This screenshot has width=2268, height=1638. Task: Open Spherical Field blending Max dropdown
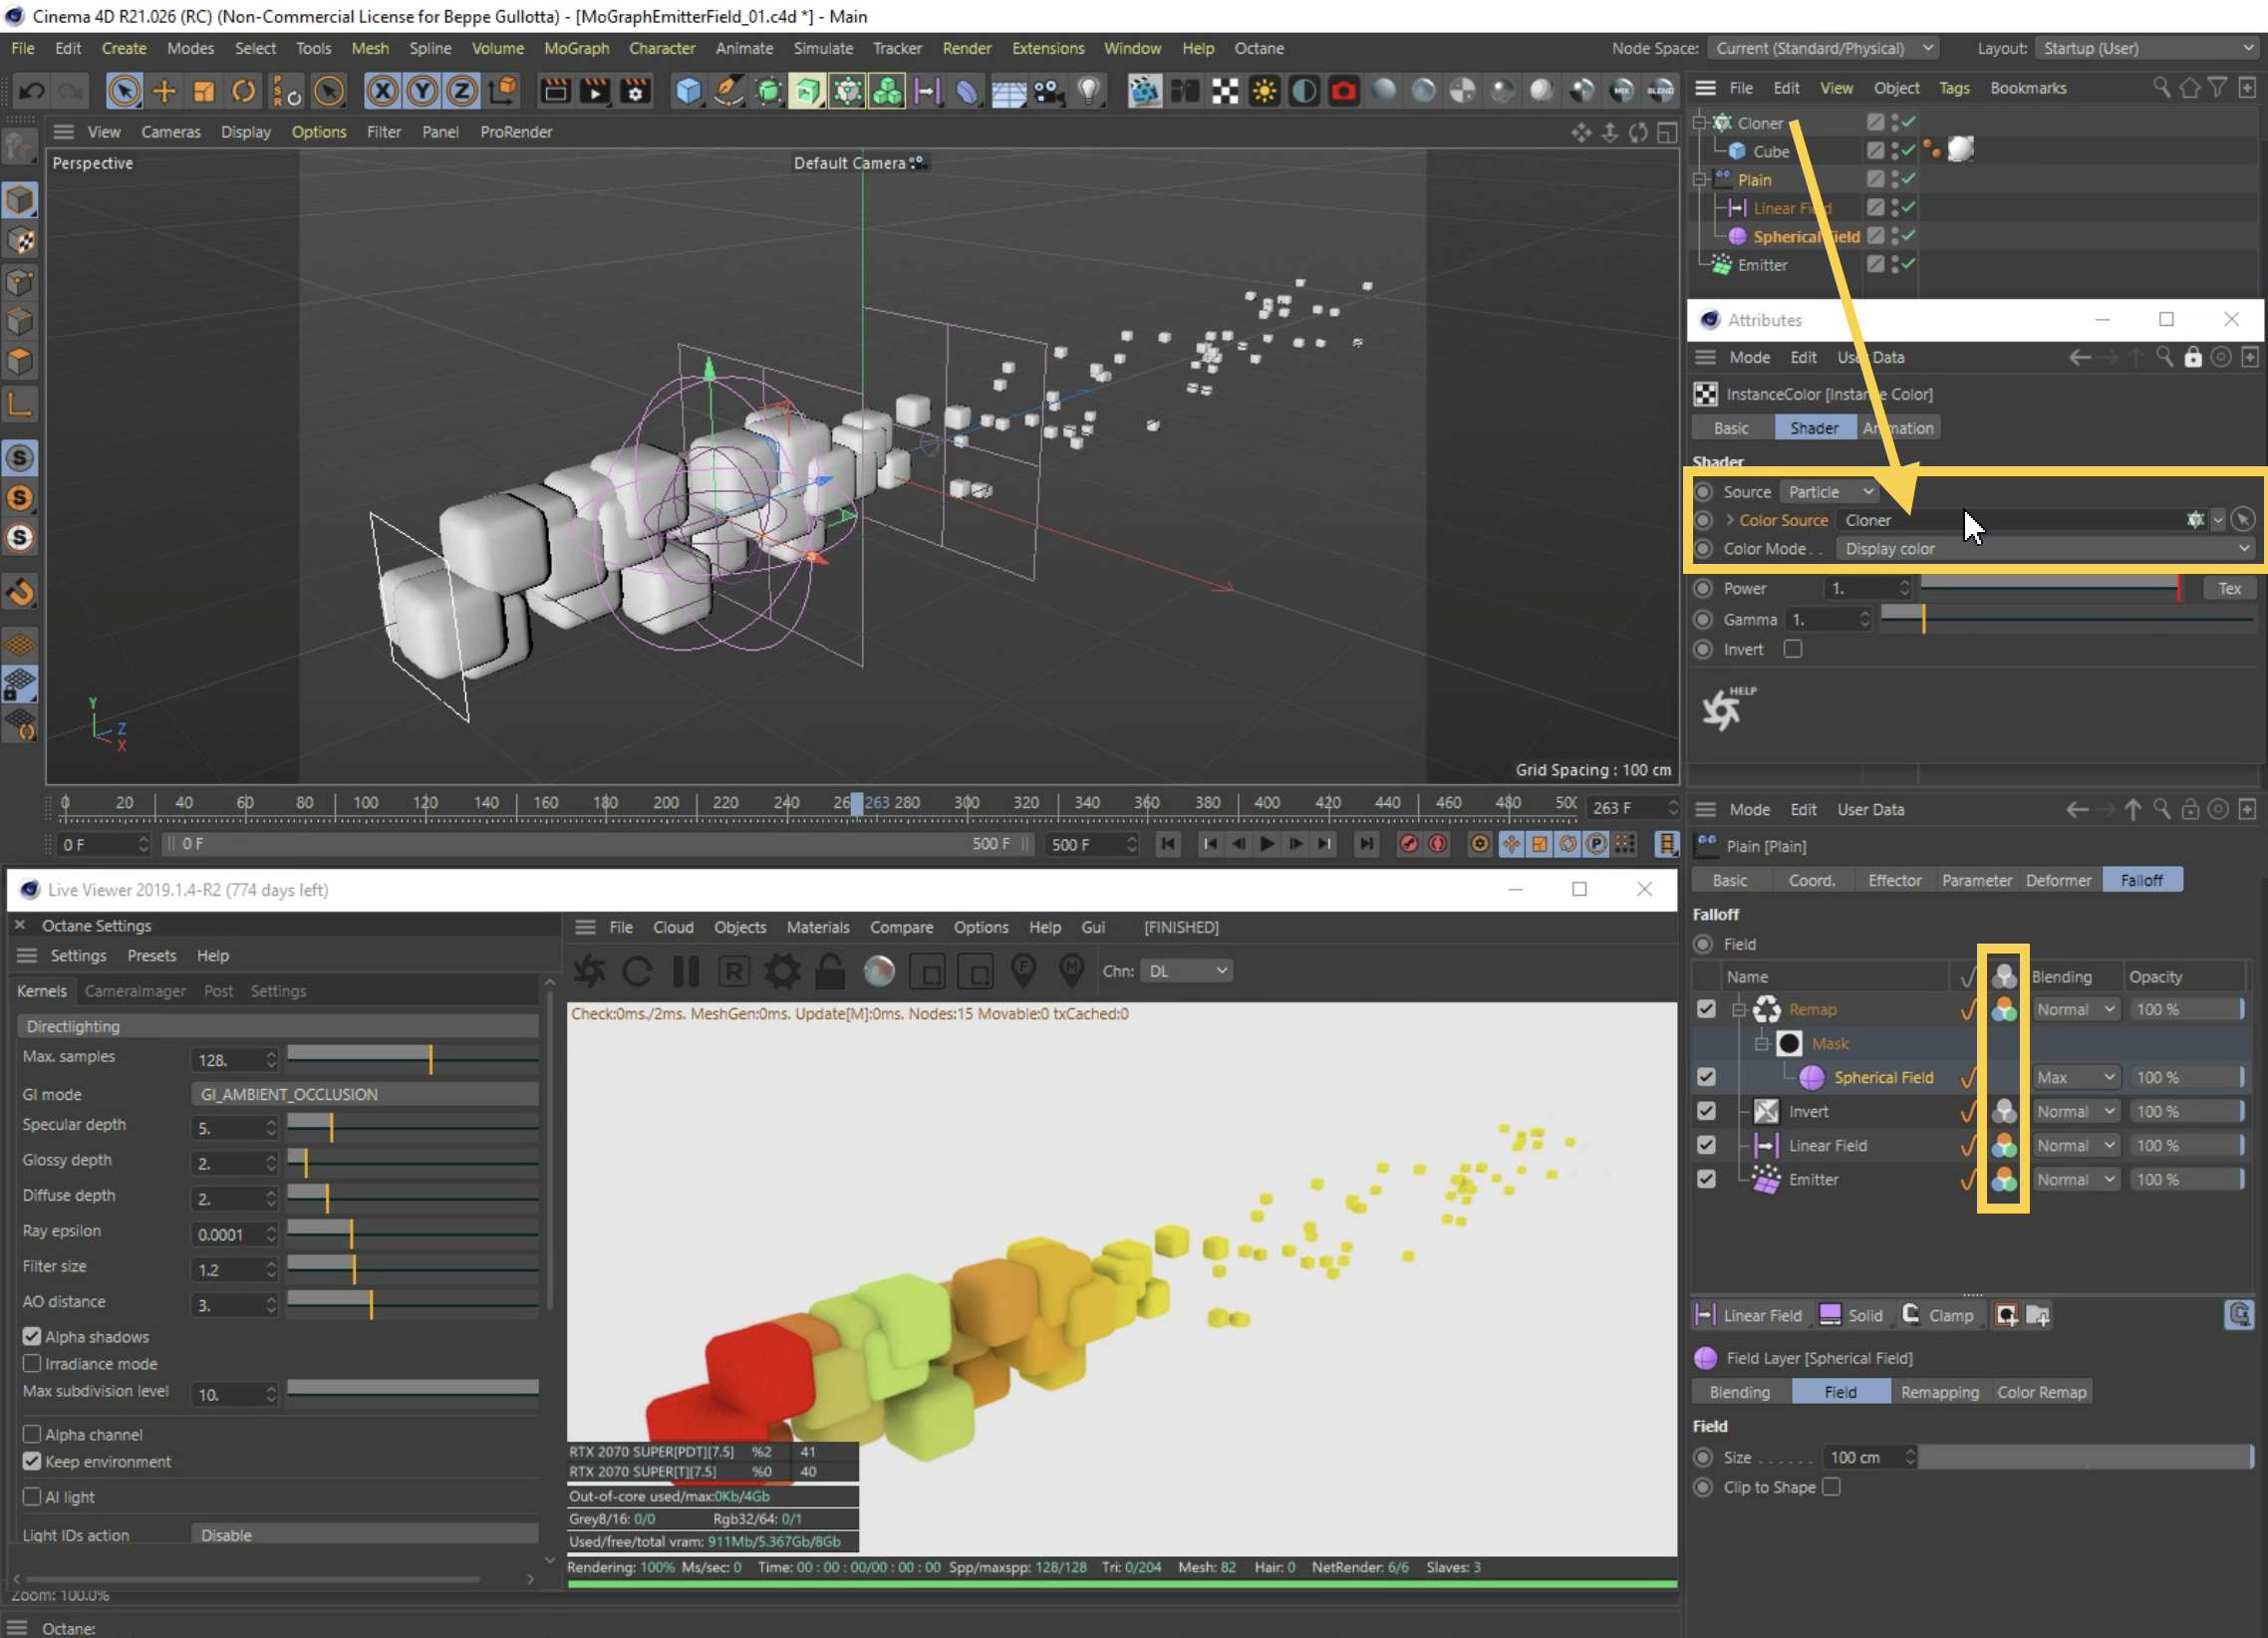click(2075, 1077)
